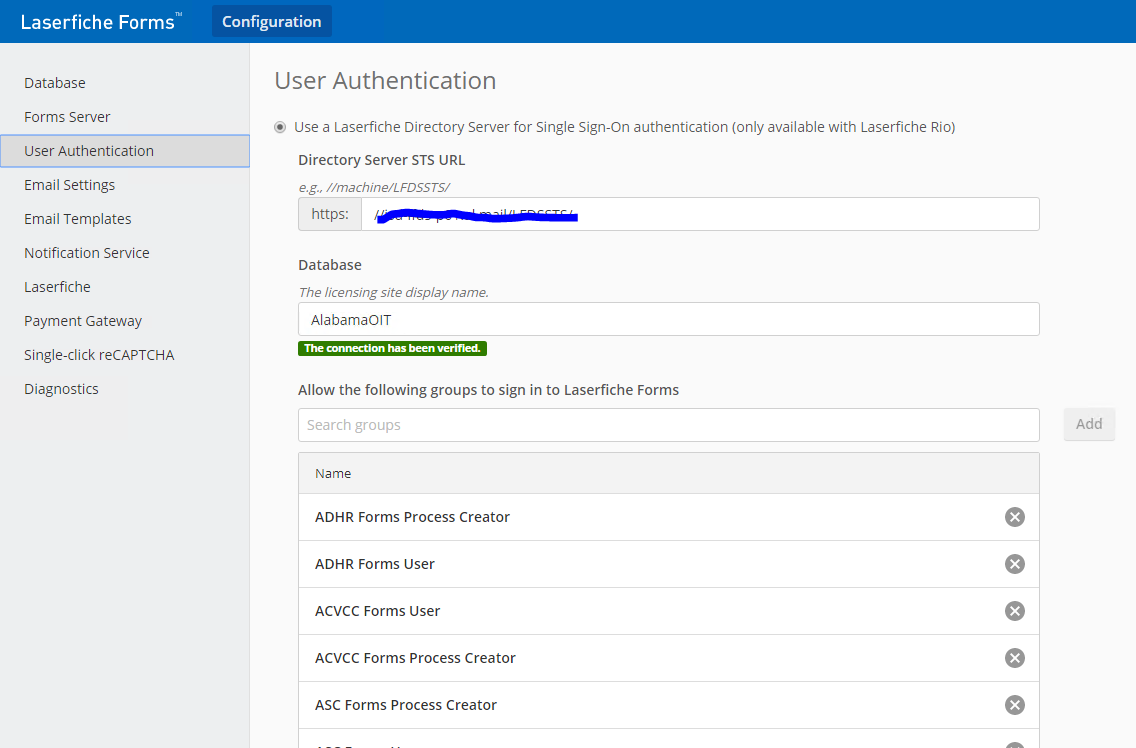Select the ASC Forms Process Creator row text

(406, 705)
